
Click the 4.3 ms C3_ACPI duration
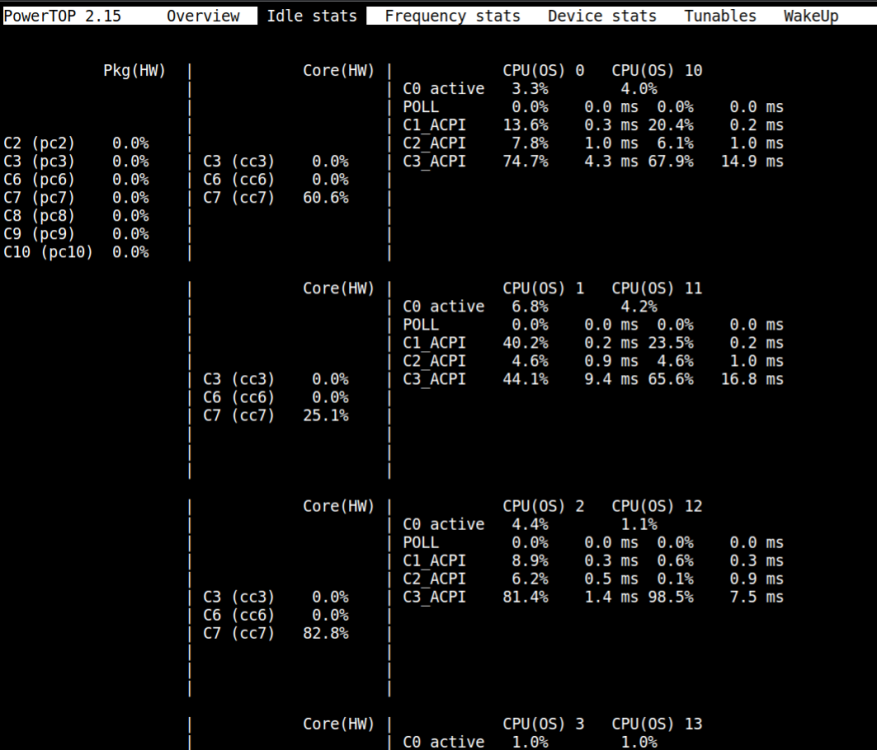click(611, 161)
